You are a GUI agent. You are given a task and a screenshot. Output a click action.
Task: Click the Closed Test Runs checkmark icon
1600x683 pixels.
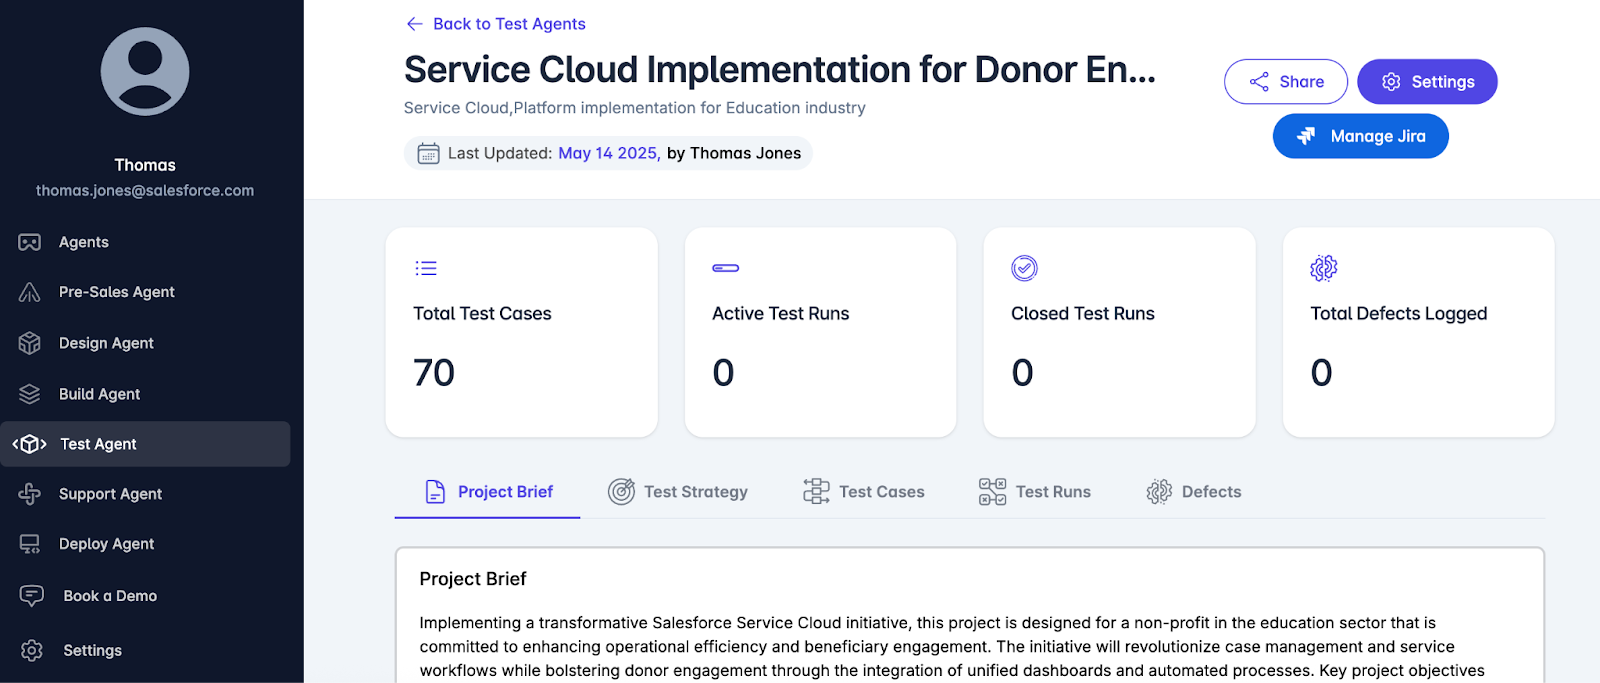tap(1024, 268)
